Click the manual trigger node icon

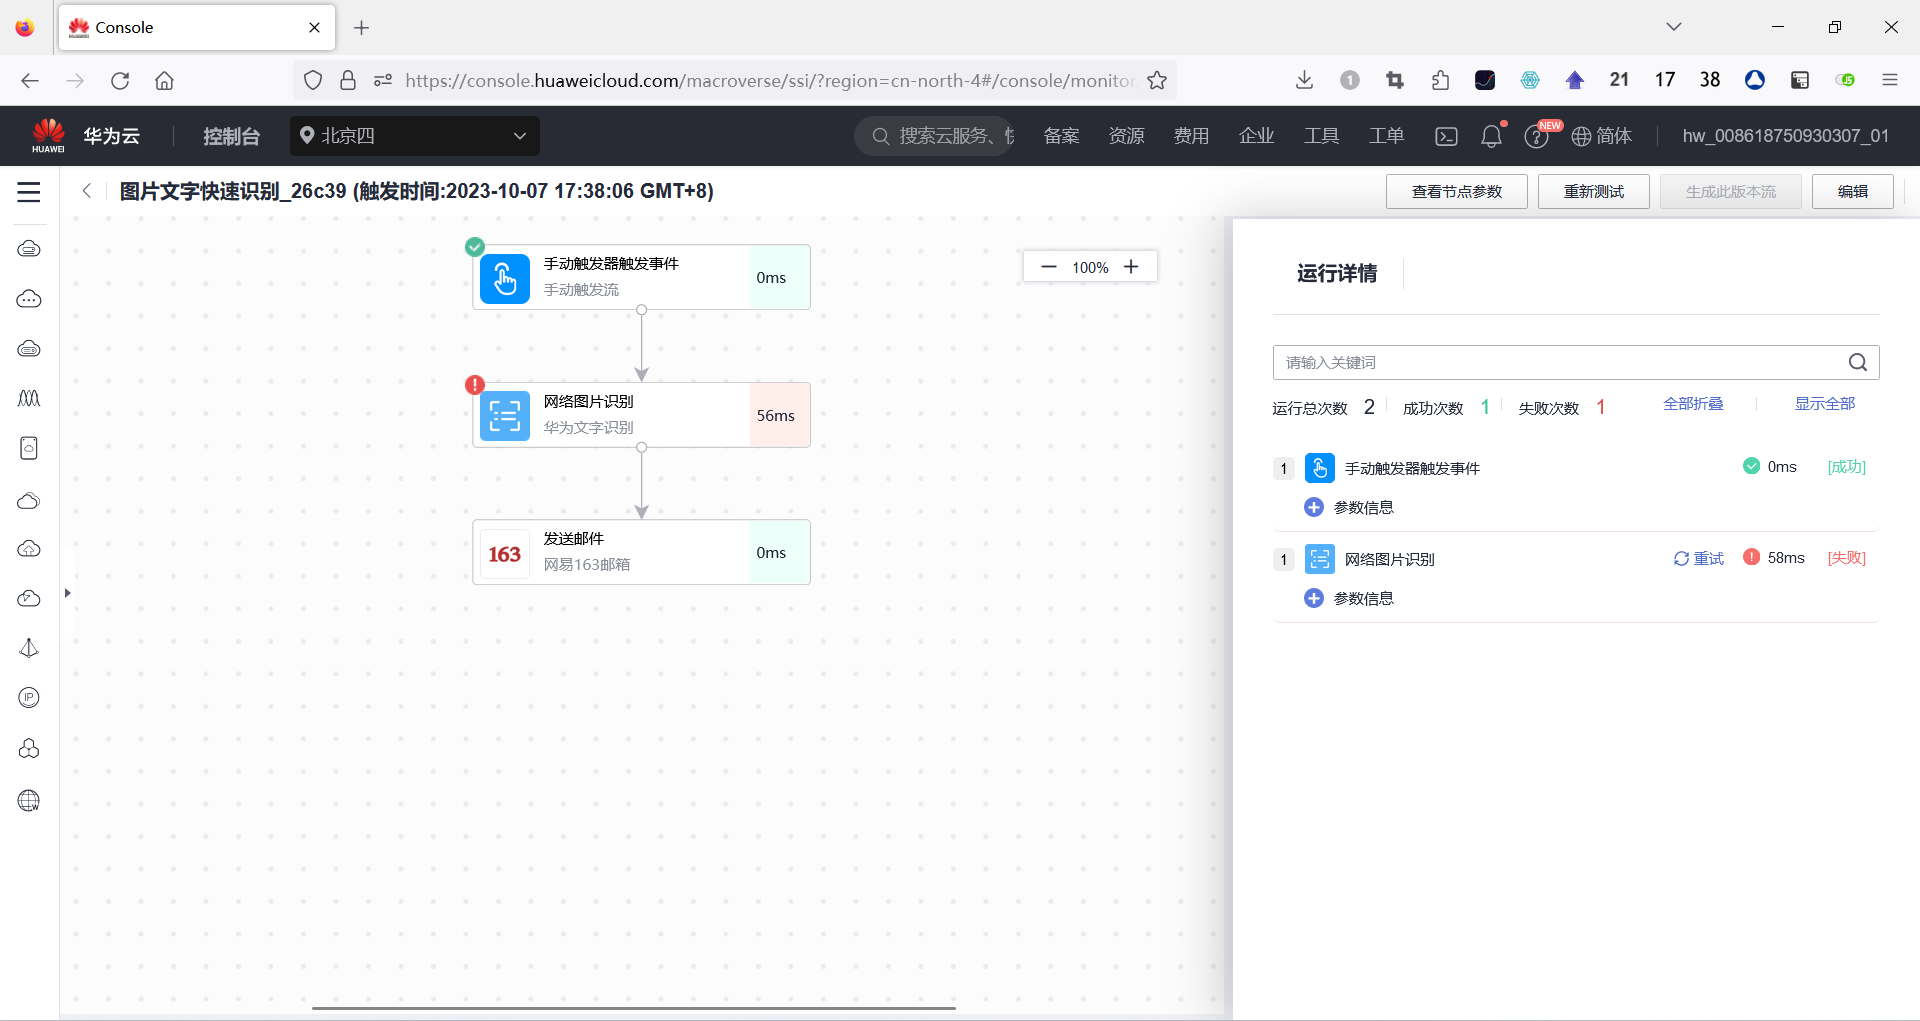(x=505, y=278)
